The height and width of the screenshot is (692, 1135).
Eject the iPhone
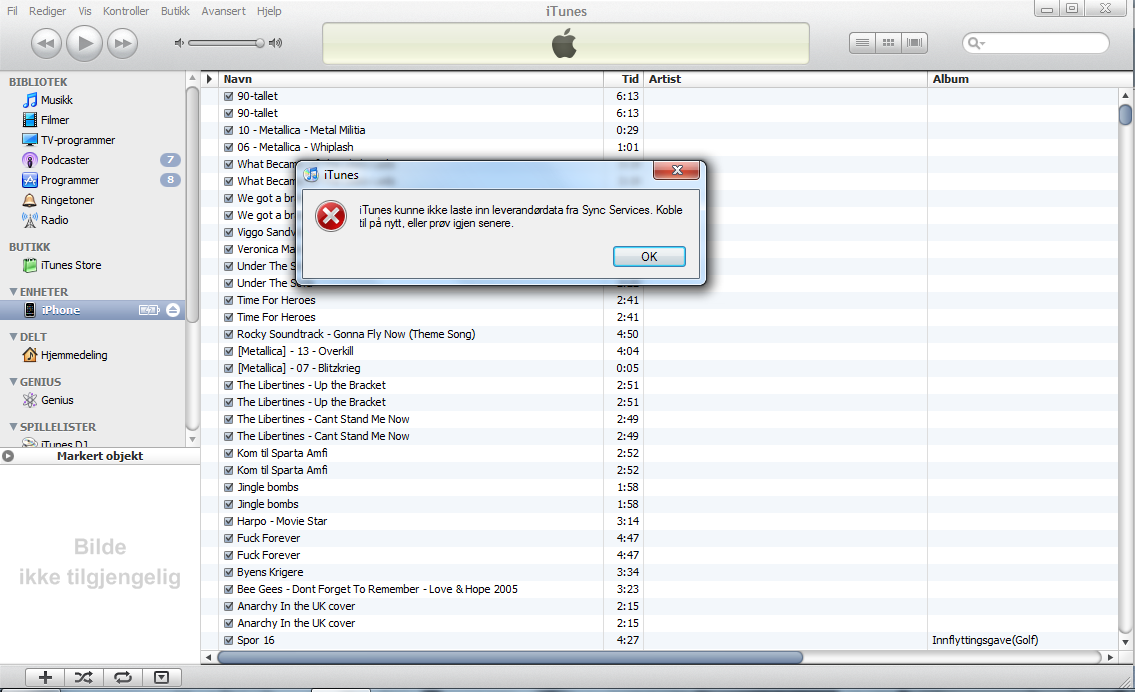173,310
